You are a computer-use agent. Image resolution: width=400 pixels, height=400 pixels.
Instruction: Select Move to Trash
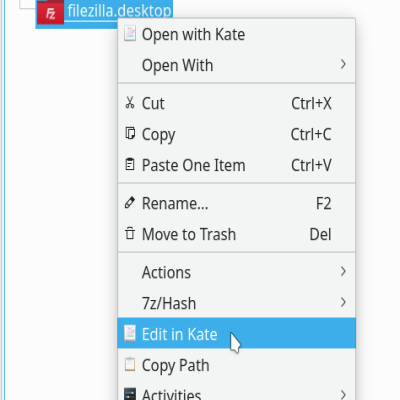tap(237, 234)
